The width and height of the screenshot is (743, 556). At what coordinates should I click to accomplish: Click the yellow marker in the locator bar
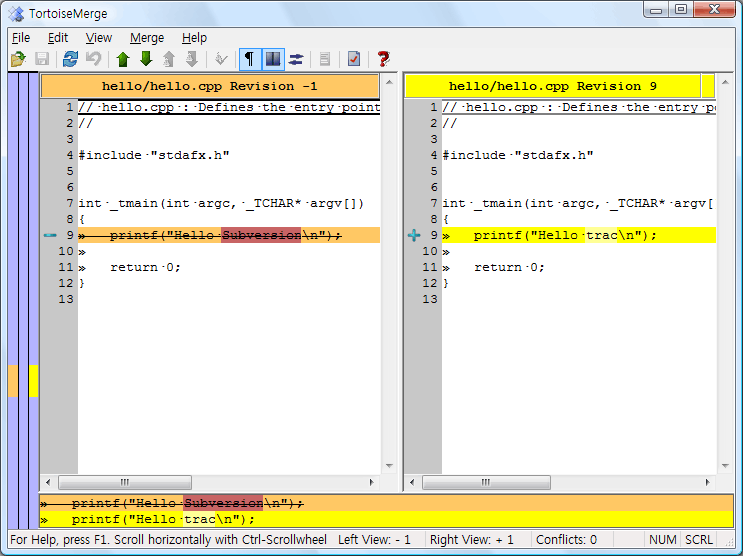point(33,381)
